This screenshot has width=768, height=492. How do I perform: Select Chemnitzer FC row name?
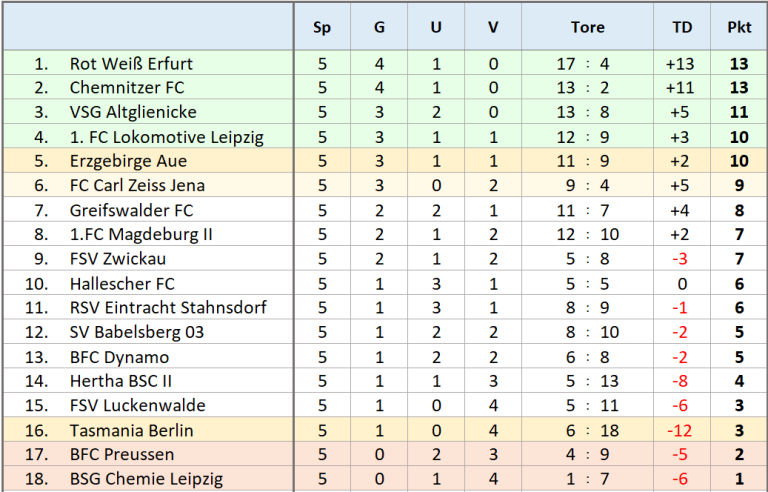[x=127, y=88]
